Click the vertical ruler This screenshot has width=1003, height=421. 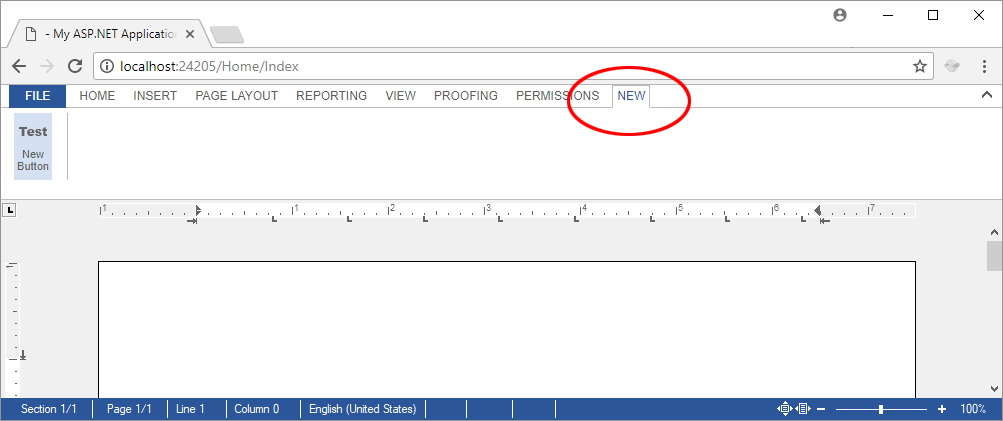pos(13,330)
